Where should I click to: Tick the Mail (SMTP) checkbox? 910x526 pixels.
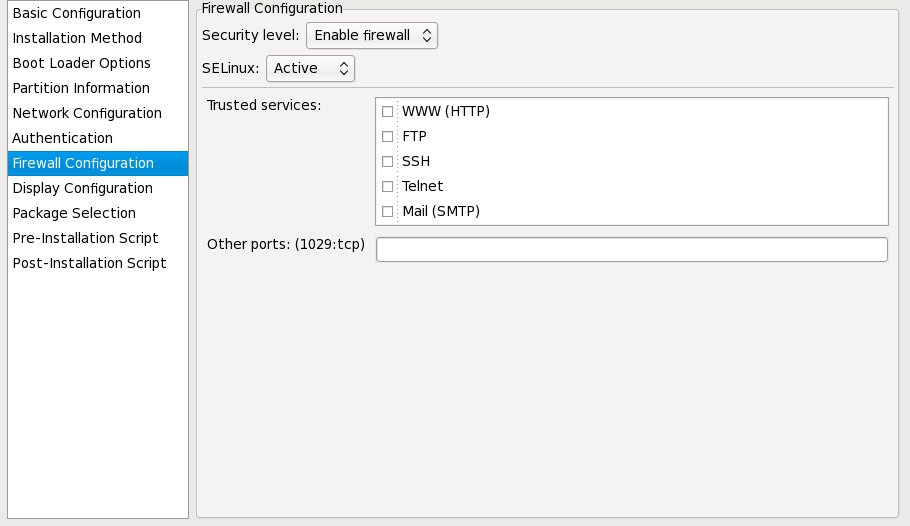tap(388, 211)
